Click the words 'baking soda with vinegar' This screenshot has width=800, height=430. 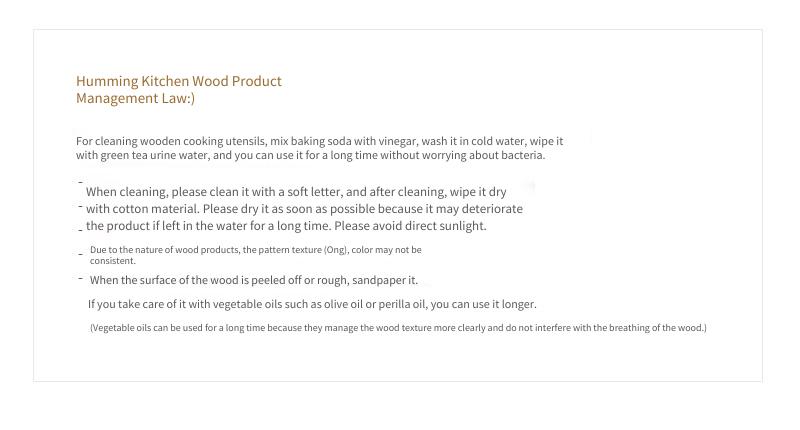[x=354, y=141]
